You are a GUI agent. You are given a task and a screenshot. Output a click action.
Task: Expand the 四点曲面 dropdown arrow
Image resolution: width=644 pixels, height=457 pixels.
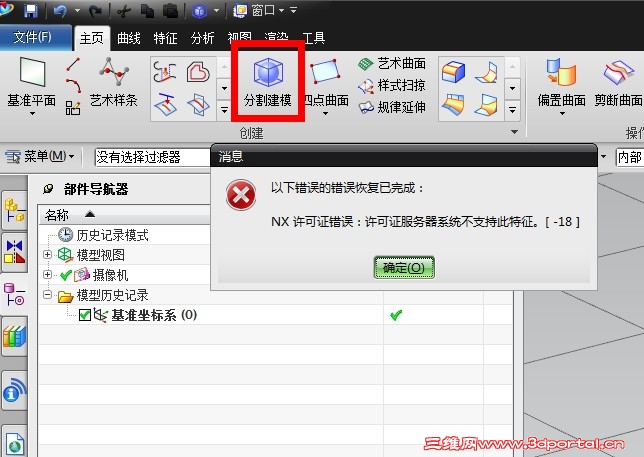point(325,113)
